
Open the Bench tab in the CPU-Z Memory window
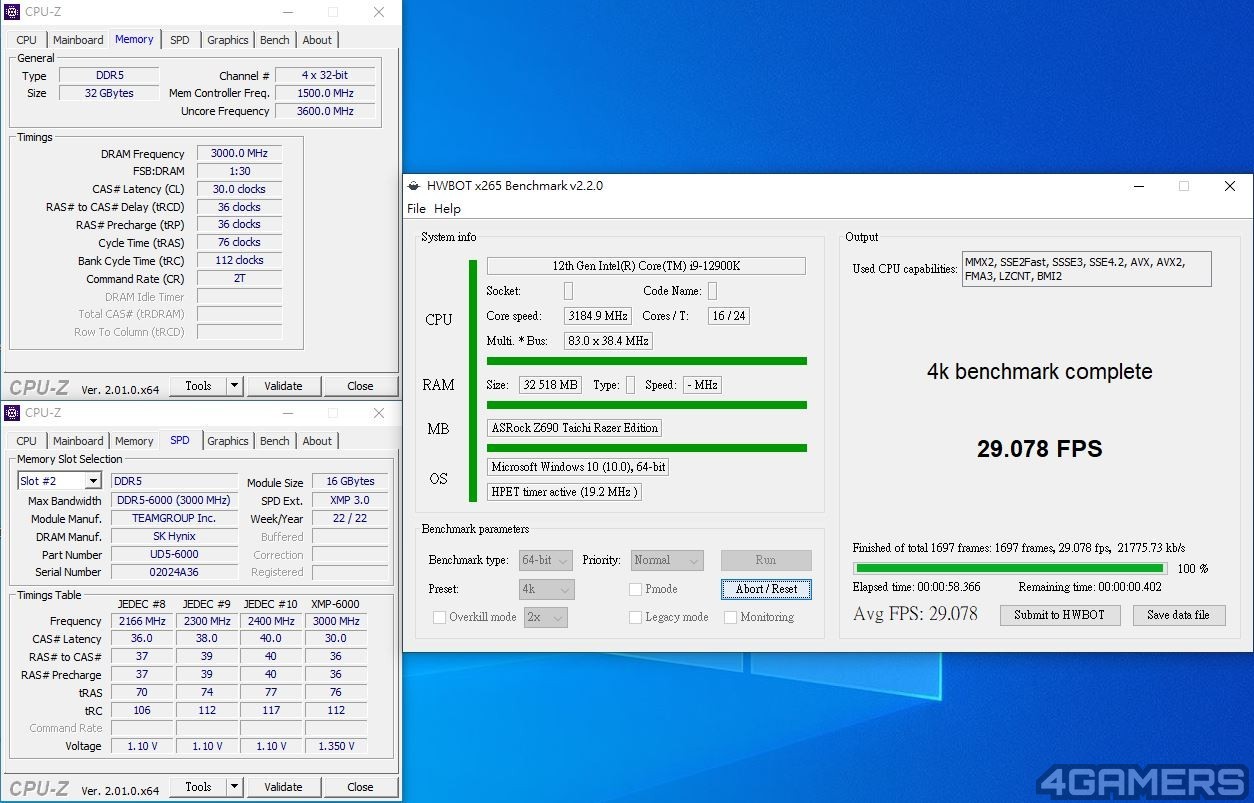275,40
